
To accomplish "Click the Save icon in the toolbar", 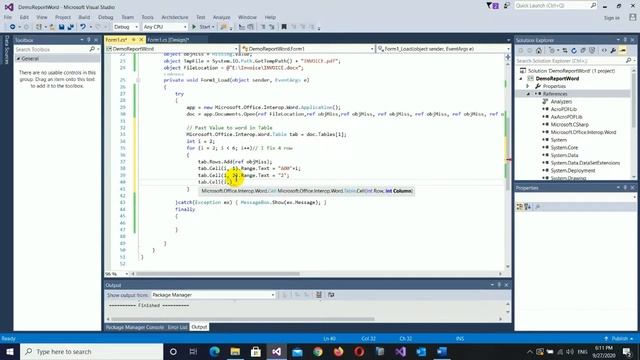I will [61, 27].
